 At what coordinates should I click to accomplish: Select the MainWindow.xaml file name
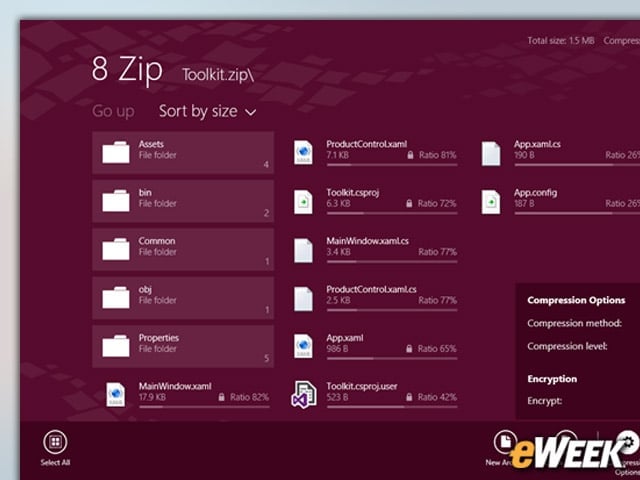click(175, 386)
